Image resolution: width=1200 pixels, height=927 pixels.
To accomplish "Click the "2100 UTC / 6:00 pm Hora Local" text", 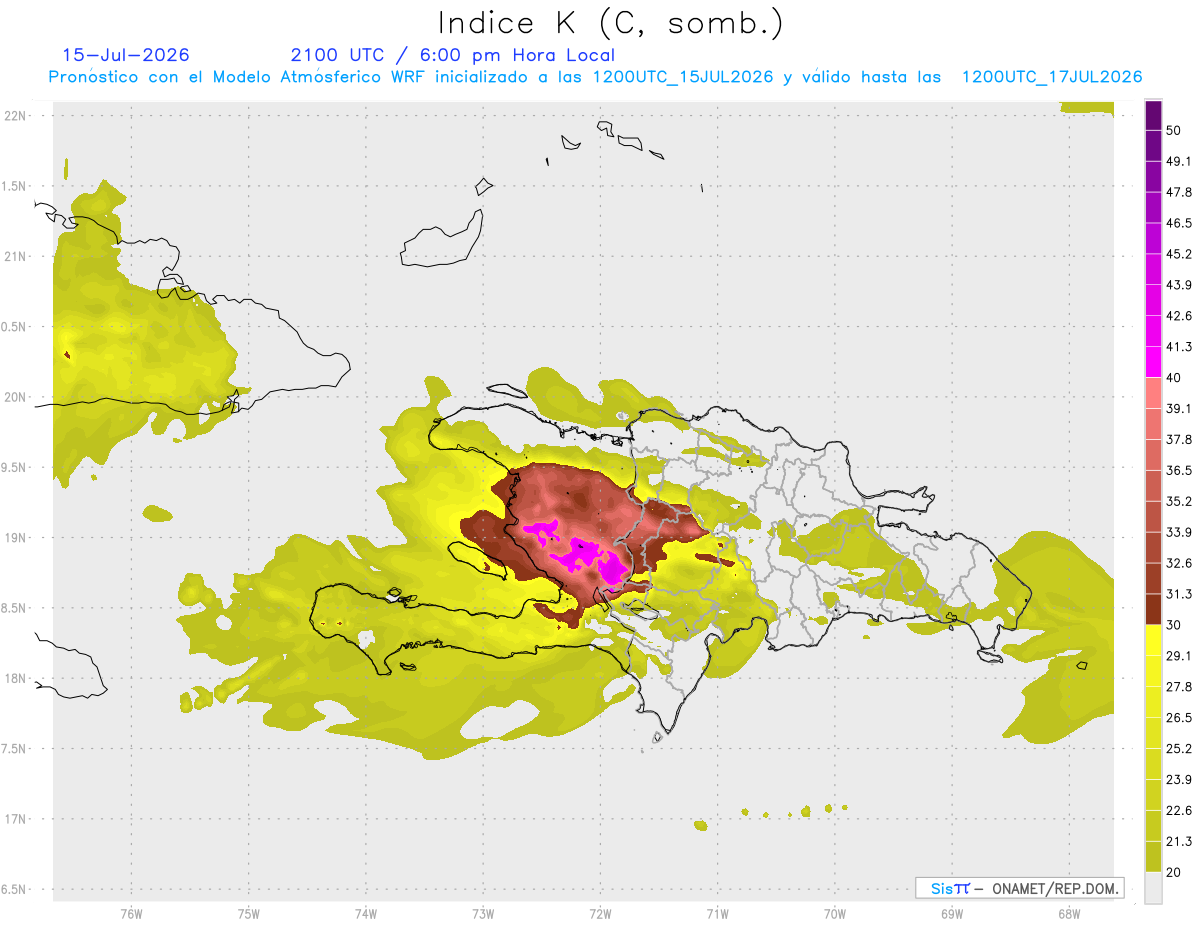I will (x=453, y=55).
